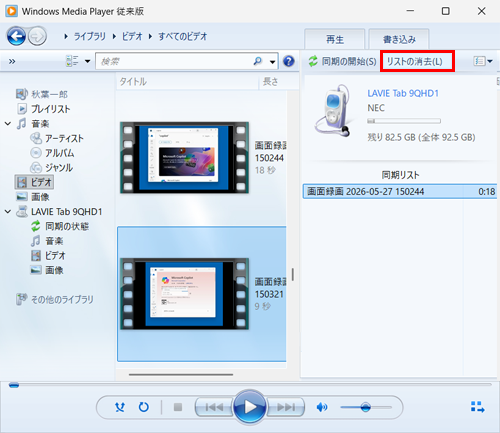Select ジャンル in navigation pane
Viewport: 500px width, 433px height.
coord(52,168)
